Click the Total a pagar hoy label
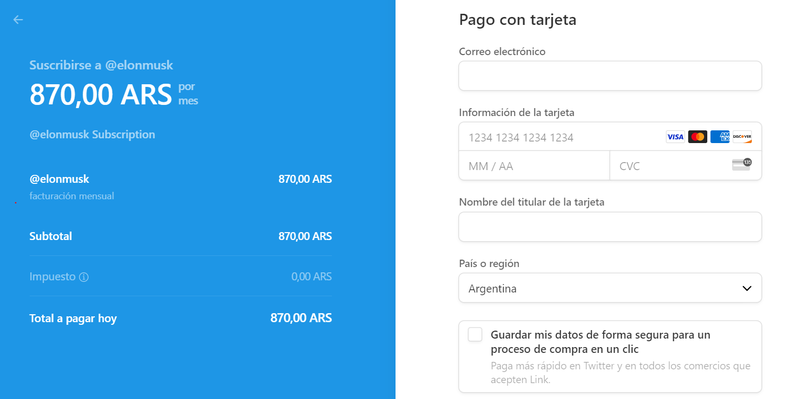The height and width of the screenshot is (399, 790). 73,318
